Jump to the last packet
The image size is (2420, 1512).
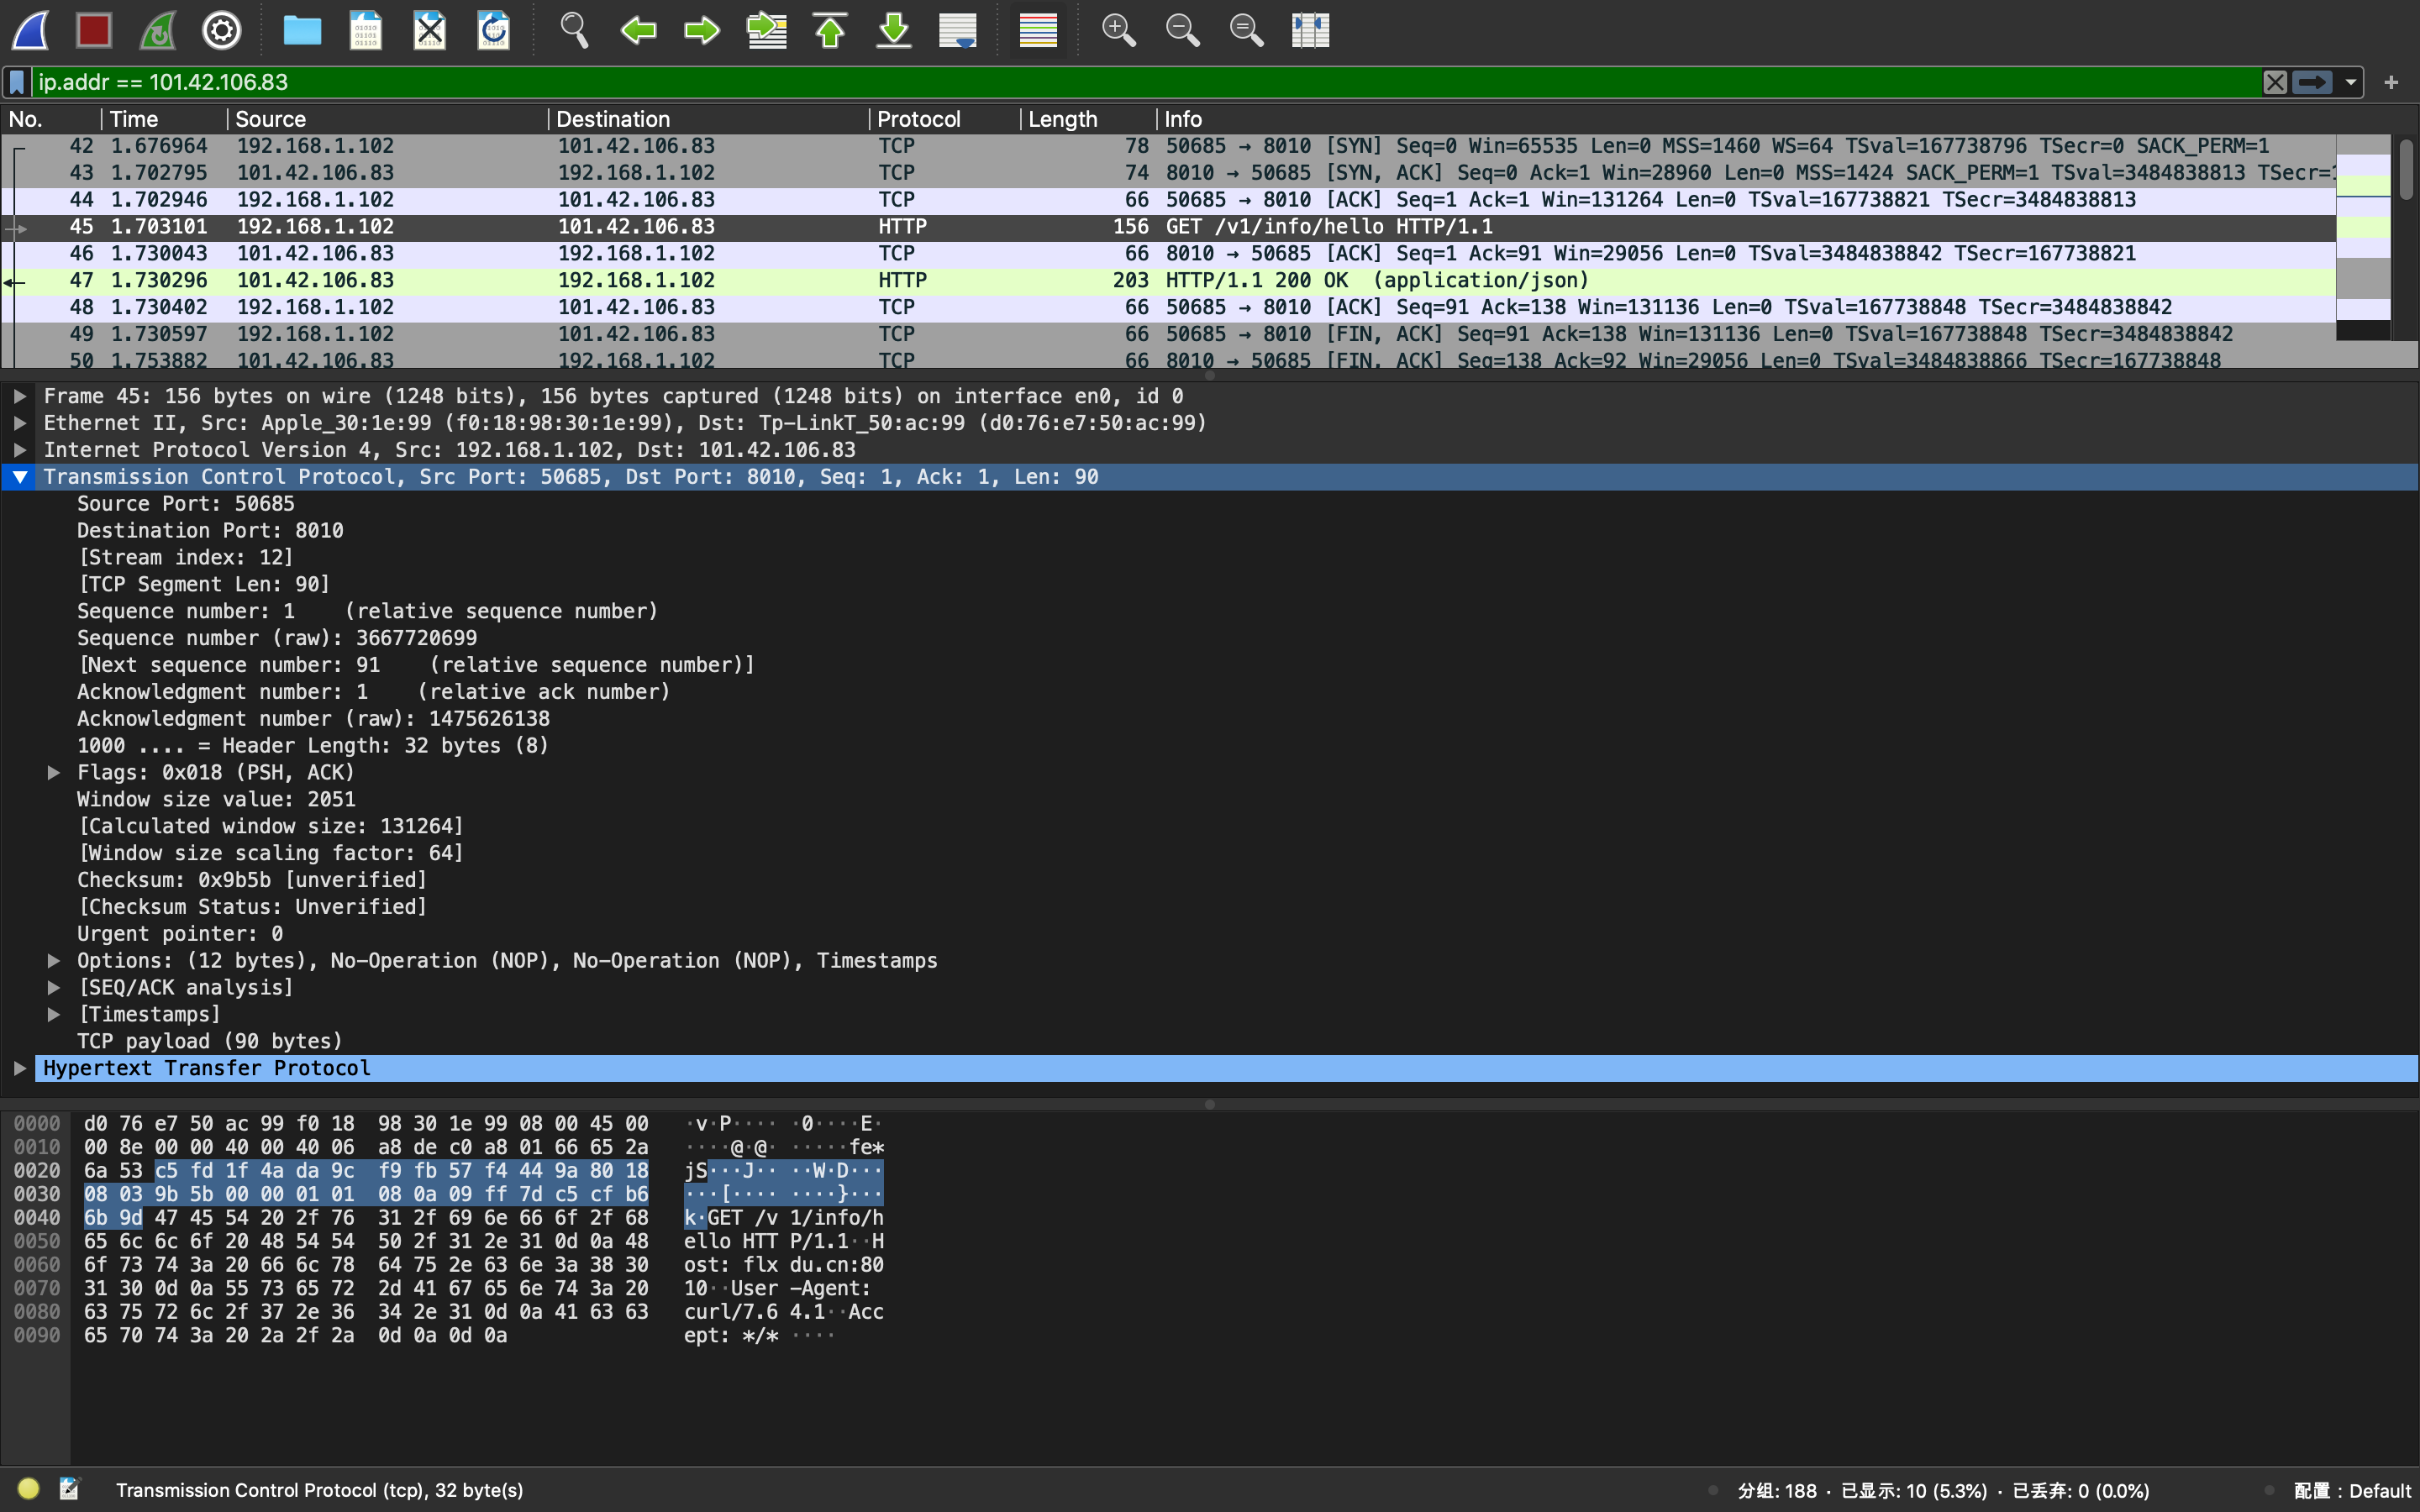click(894, 30)
